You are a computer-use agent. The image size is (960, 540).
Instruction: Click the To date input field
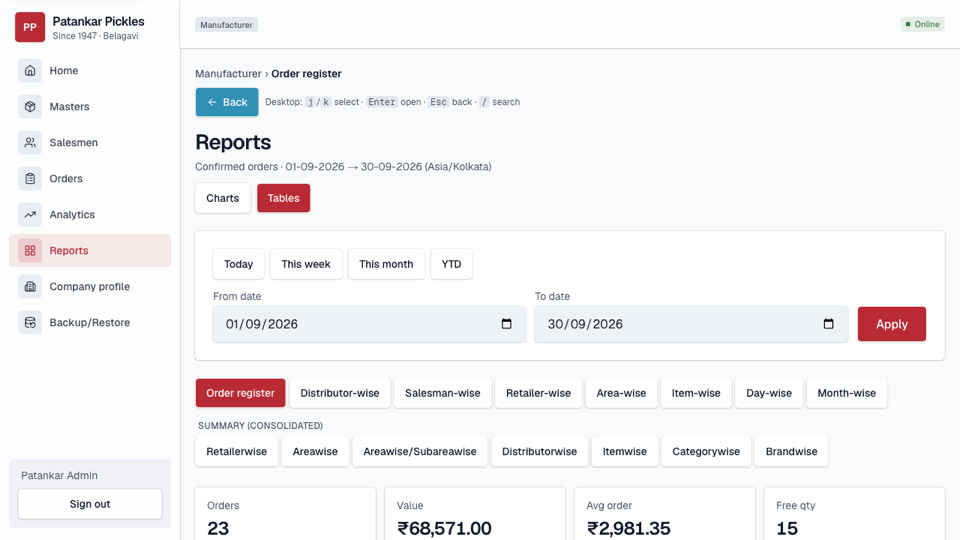coord(691,324)
